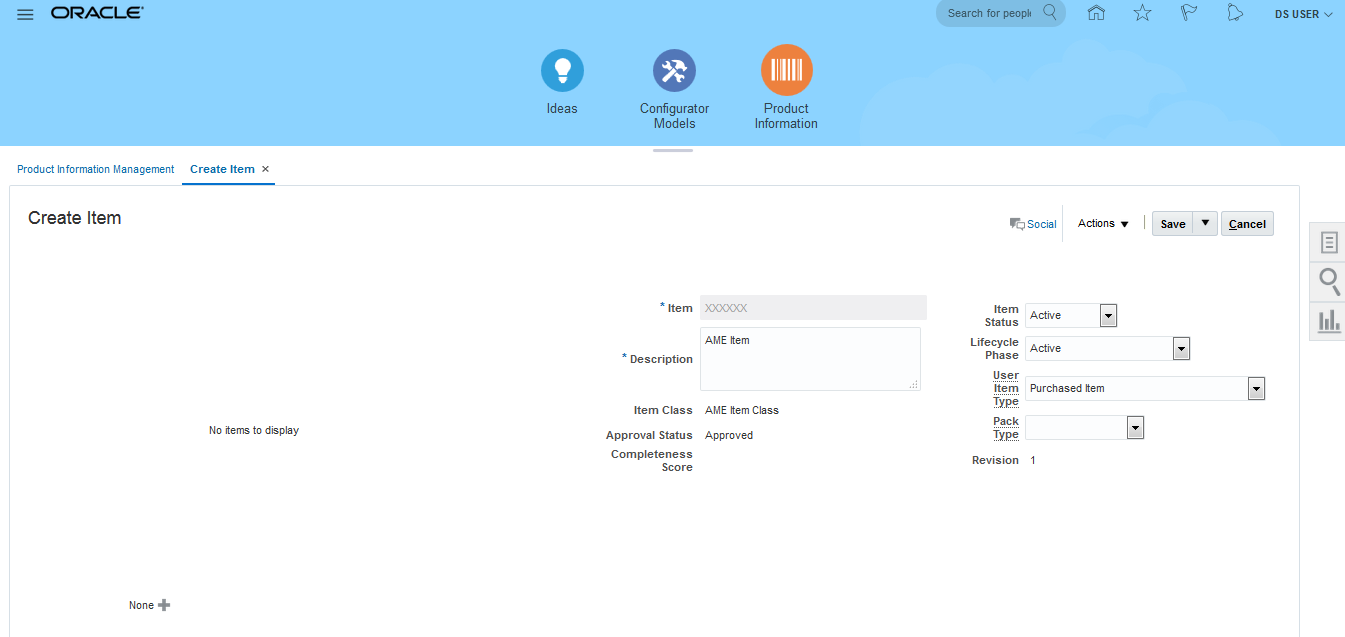Open the DS USER account menu
The width and height of the screenshot is (1345, 637).
pos(1303,14)
